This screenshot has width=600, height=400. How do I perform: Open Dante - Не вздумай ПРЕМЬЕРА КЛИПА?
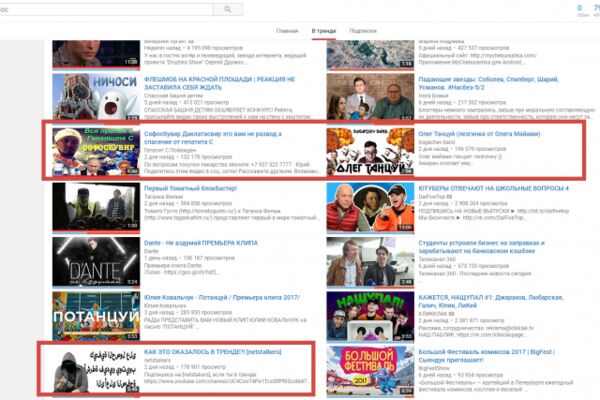coord(201,243)
